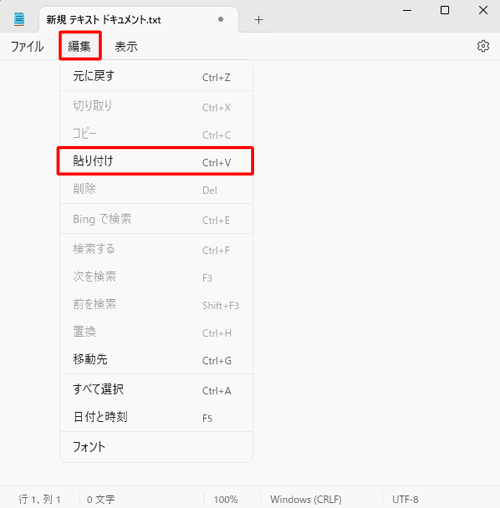The image size is (500, 508).
Task: Click the Notepad app icon in title bar
Action: click(19, 19)
